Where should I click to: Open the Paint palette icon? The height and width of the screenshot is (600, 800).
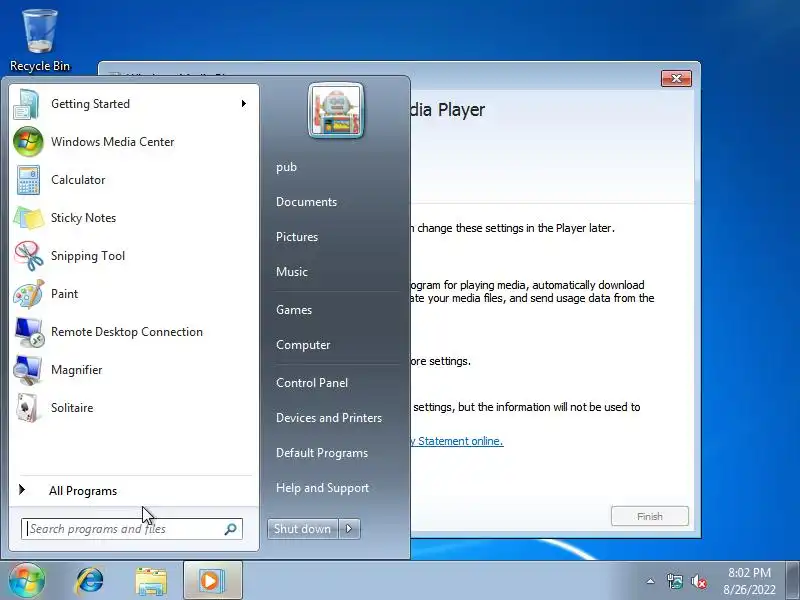tap(29, 294)
